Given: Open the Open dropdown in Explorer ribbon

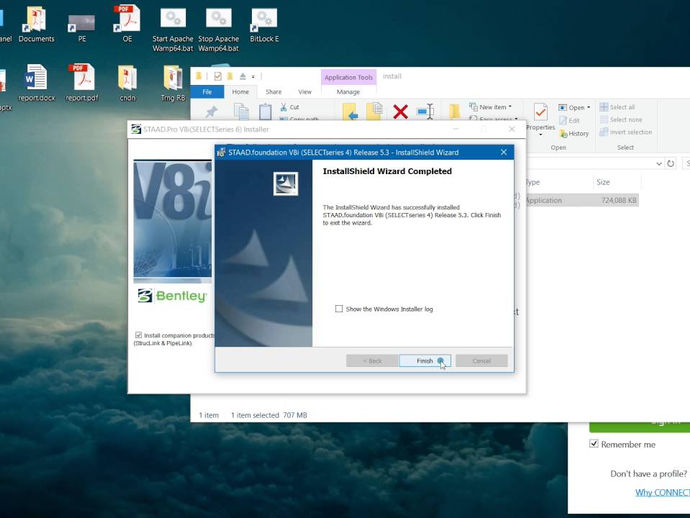Looking at the screenshot, I should click(x=574, y=107).
